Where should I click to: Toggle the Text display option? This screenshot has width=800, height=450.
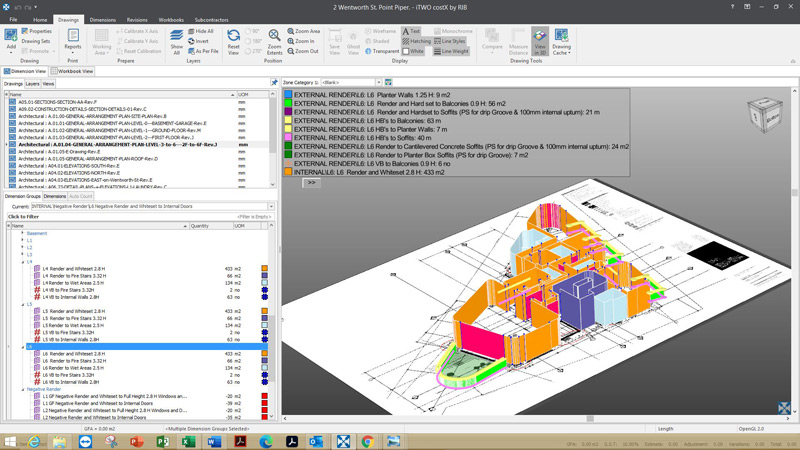coord(411,31)
